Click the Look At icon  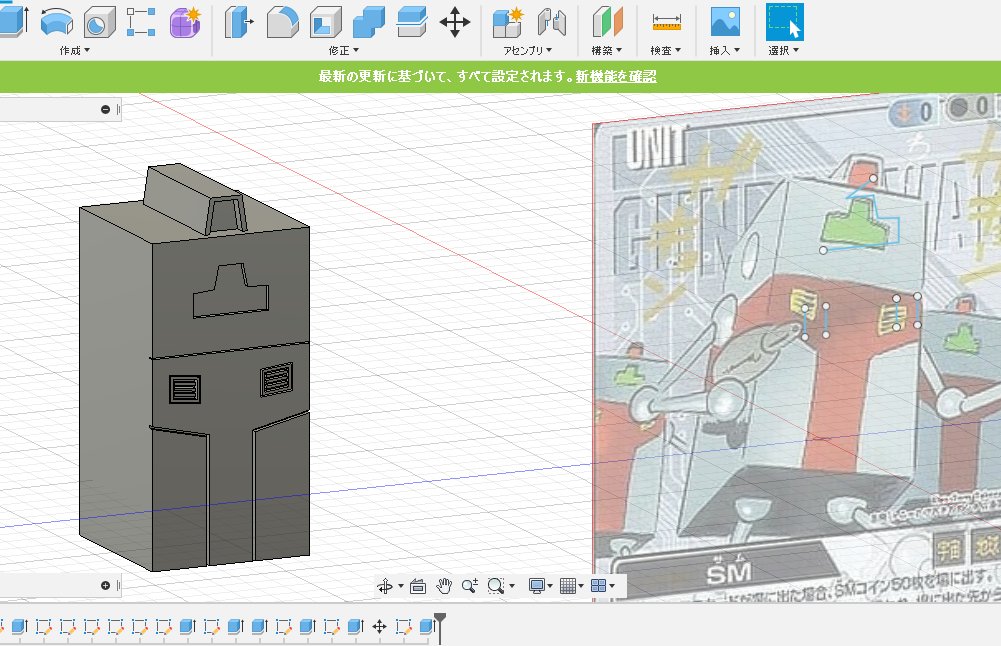(418, 586)
